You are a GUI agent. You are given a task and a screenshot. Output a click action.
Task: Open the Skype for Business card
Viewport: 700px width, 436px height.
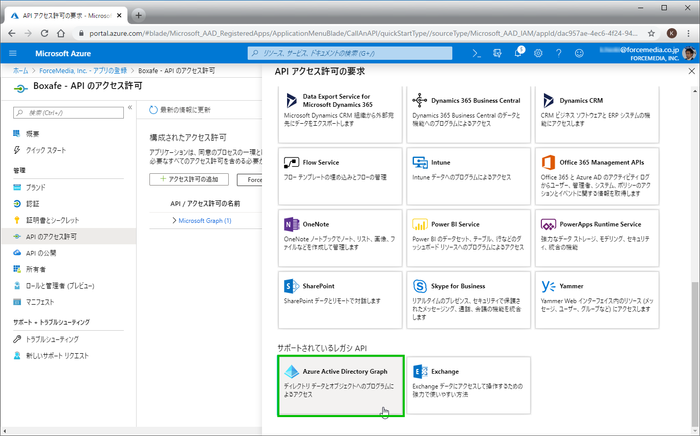(x=468, y=300)
